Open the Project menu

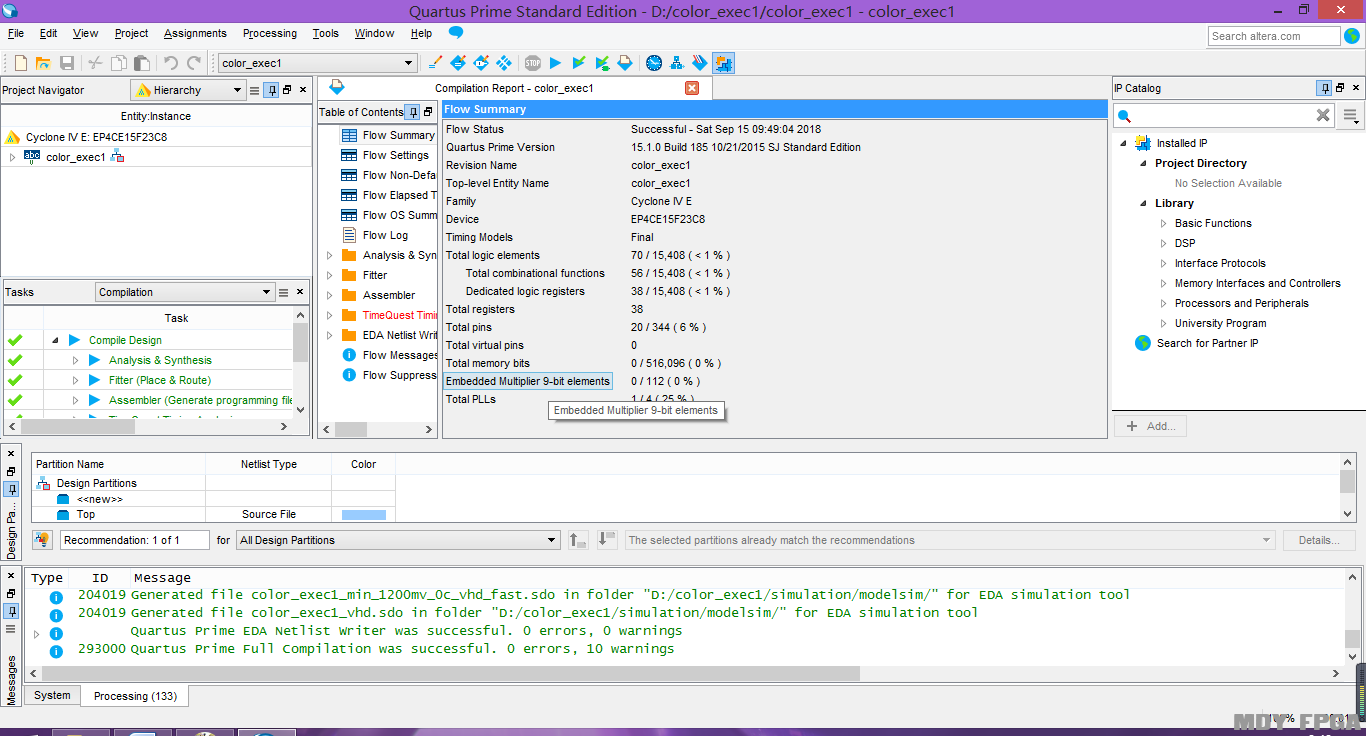[131, 33]
